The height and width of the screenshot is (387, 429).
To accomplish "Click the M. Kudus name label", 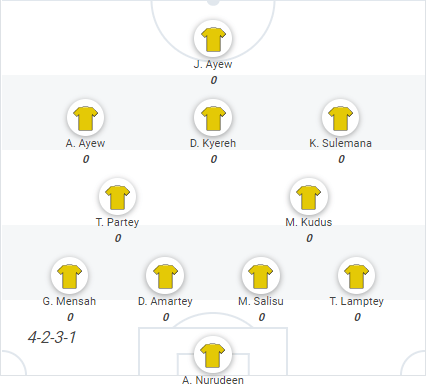I will pyautogui.click(x=309, y=222).
